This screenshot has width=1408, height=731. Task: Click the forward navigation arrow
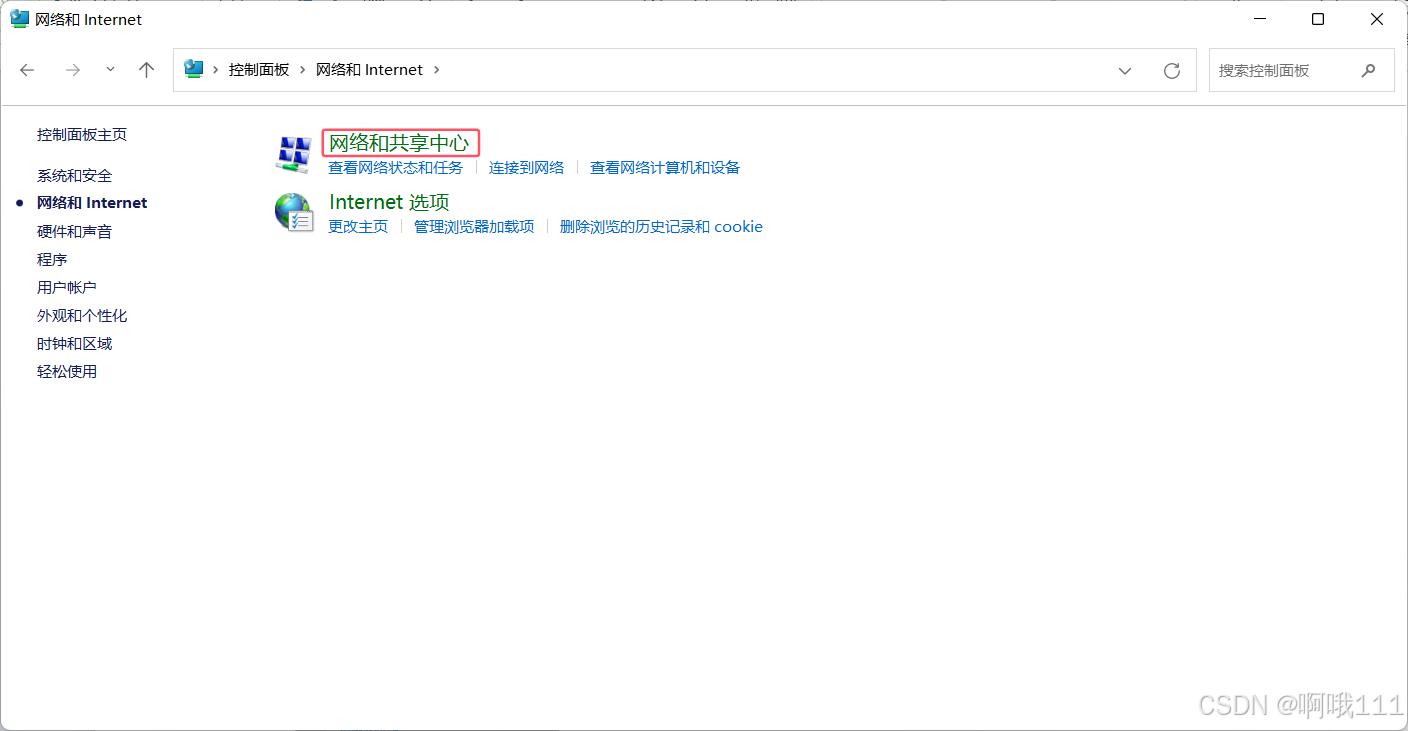click(72, 70)
